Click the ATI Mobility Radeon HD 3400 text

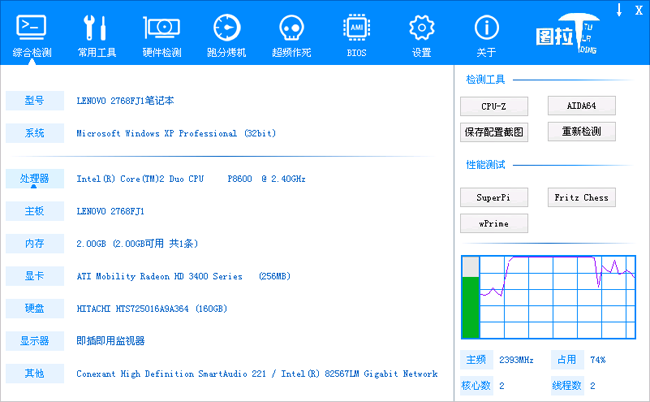(x=184, y=276)
